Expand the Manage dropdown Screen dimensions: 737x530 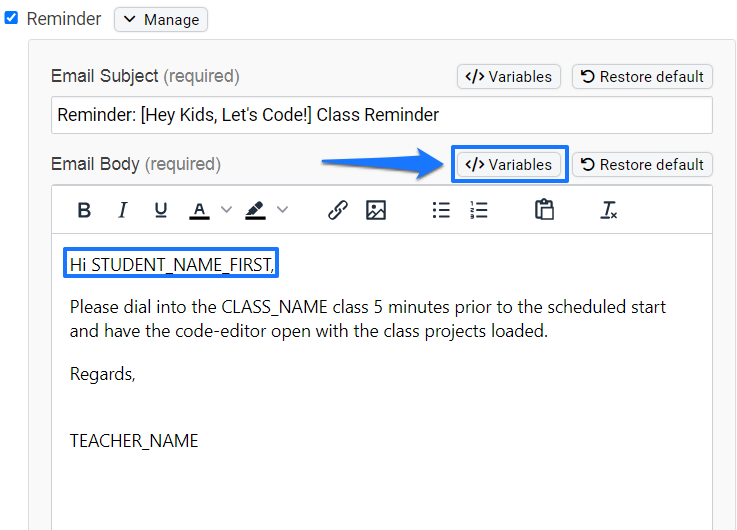[160, 19]
